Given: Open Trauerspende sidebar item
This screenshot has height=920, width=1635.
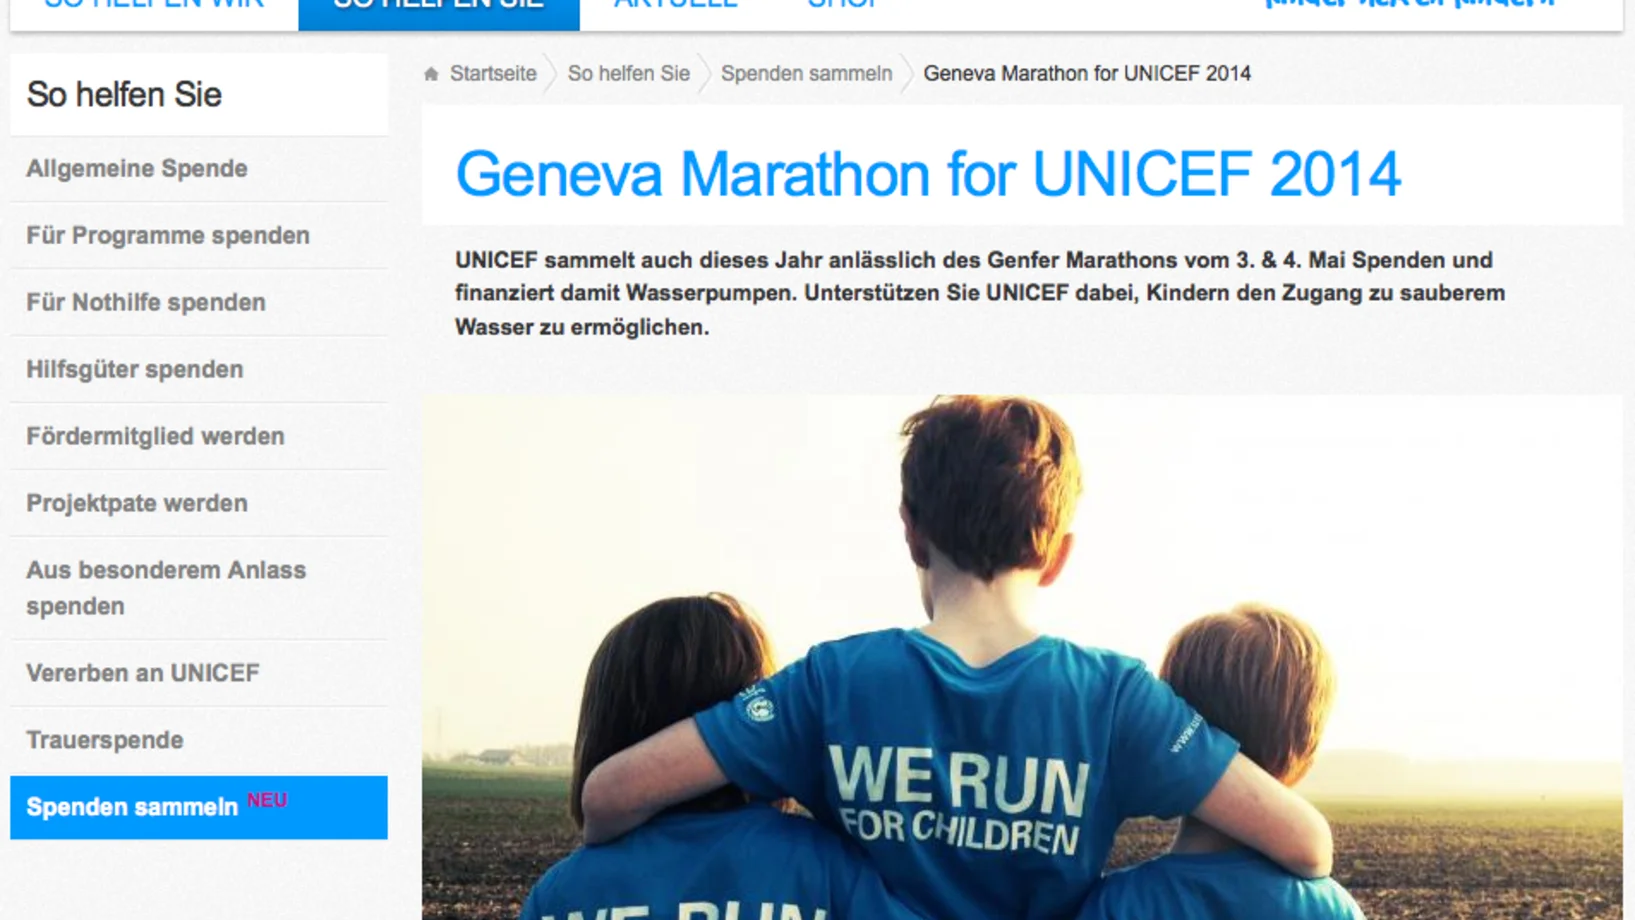Looking at the screenshot, I should click(x=199, y=741).
